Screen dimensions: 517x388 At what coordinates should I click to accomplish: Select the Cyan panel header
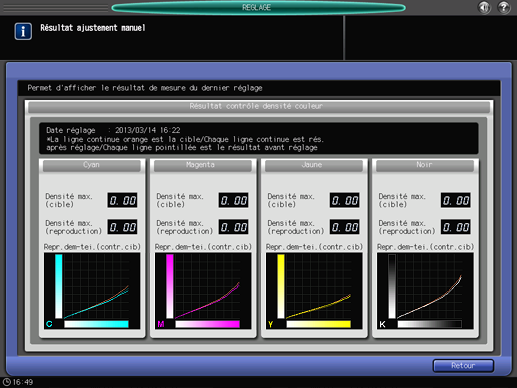pyautogui.click(x=92, y=165)
